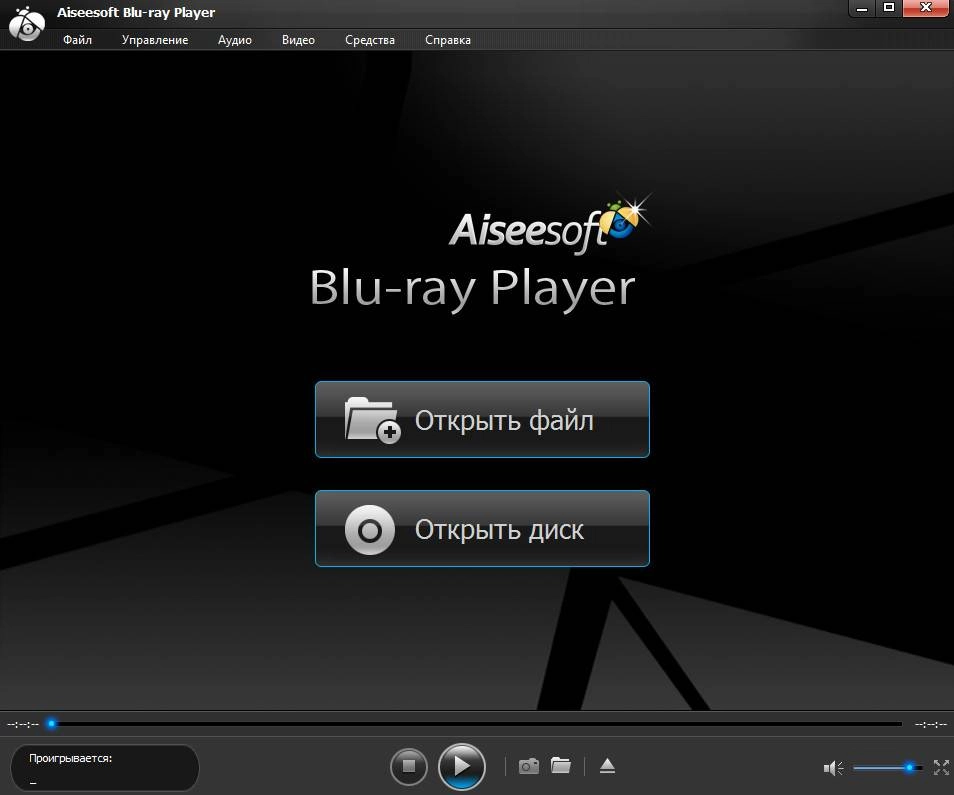Image resolution: width=954 pixels, height=795 pixels.
Task: Take a snapshot with the camera icon
Action: 529,766
